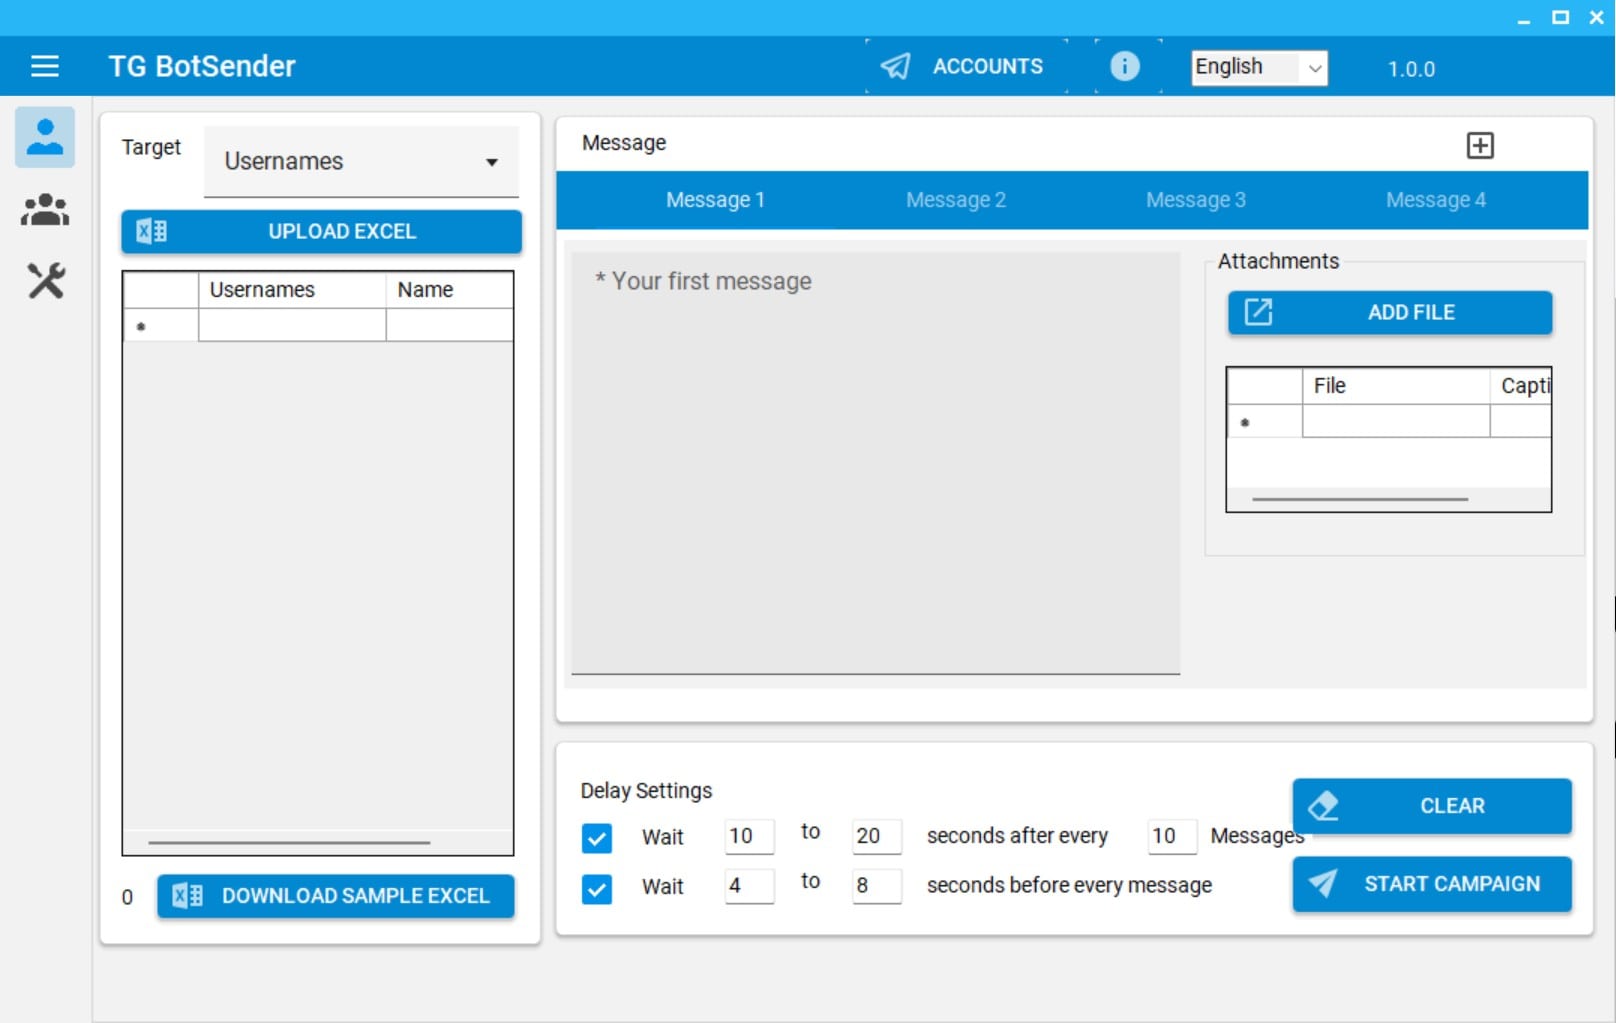The width and height of the screenshot is (1616, 1023).
Task: Click the Start Campaign button
Action: pyautogui.click(x=1431, y=884)
